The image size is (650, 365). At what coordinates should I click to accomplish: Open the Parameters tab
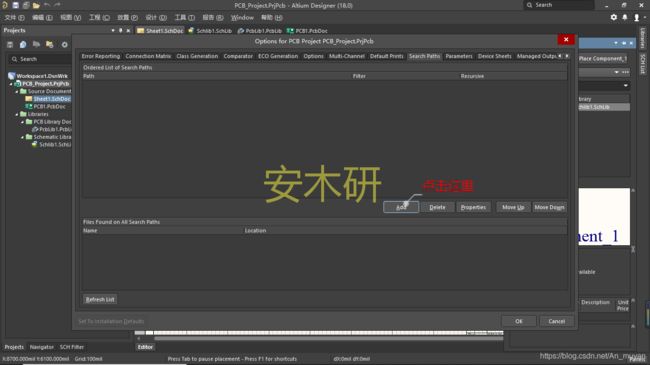pyautogui.click(x=459, y=56)
